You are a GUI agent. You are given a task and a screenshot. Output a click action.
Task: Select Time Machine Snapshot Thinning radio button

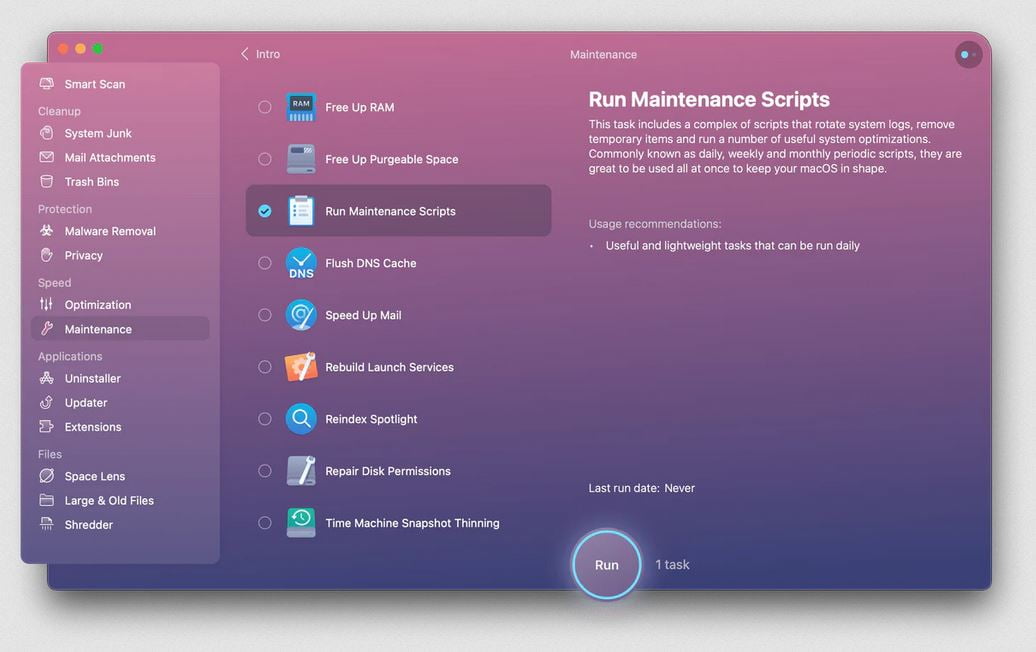tap(264, 523)
